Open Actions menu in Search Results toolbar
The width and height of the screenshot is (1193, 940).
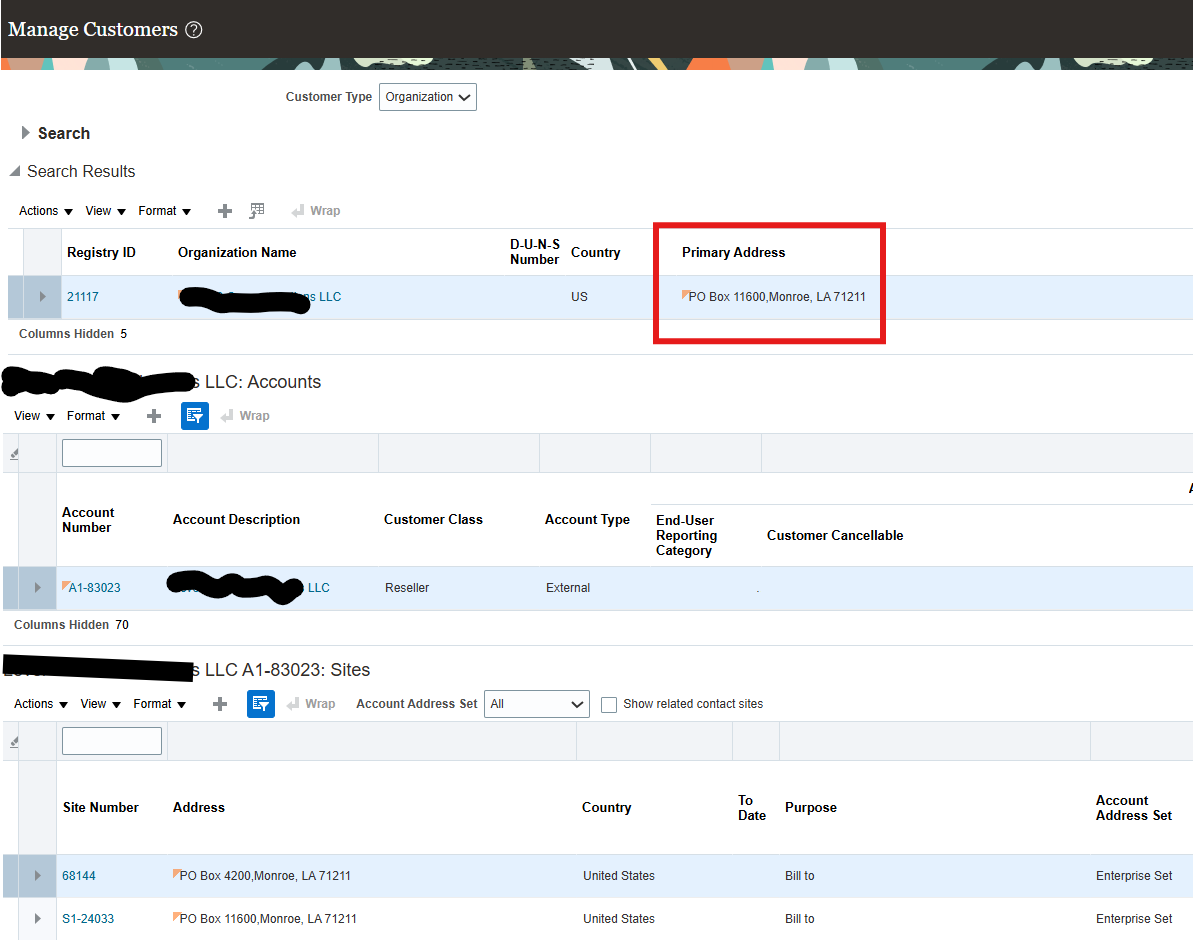click(x=46, y=211)
